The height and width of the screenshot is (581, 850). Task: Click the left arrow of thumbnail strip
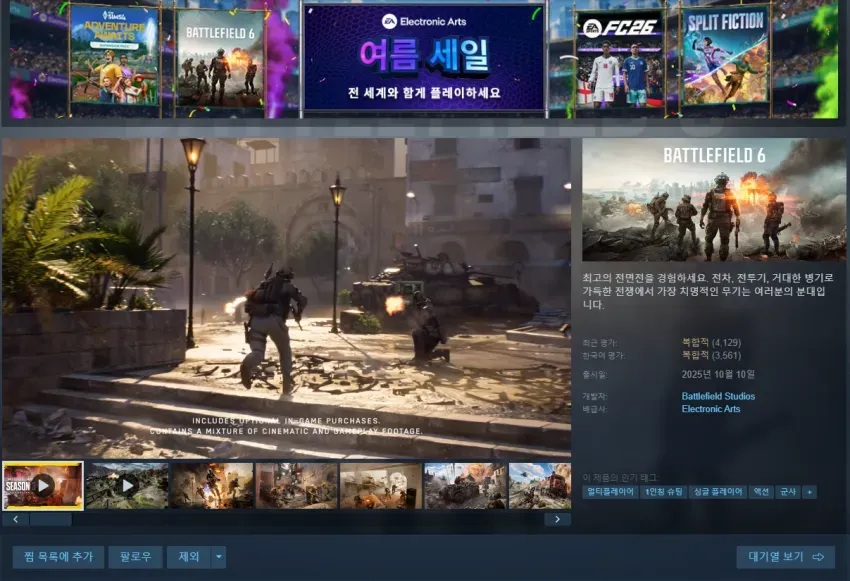tap(16, 519)
